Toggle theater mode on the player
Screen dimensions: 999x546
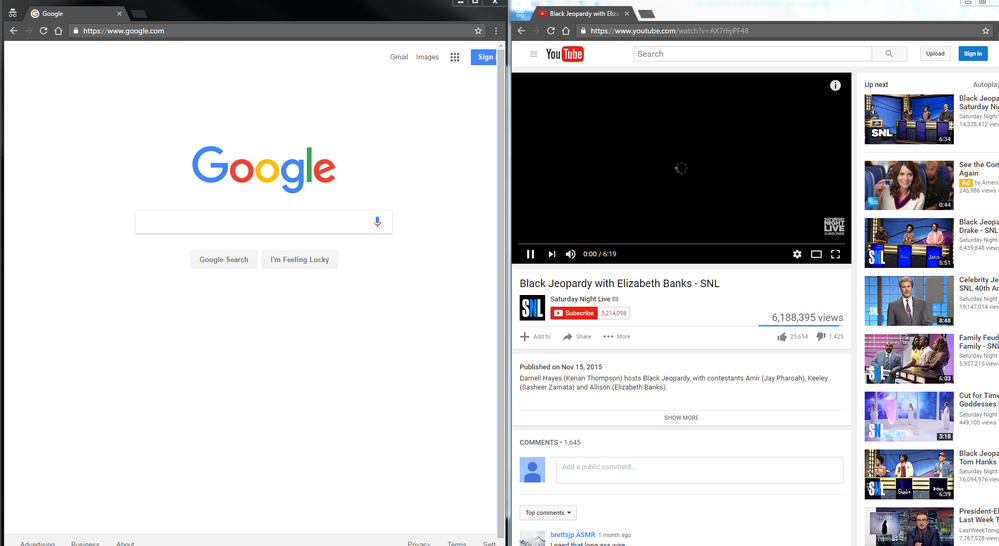816,254
